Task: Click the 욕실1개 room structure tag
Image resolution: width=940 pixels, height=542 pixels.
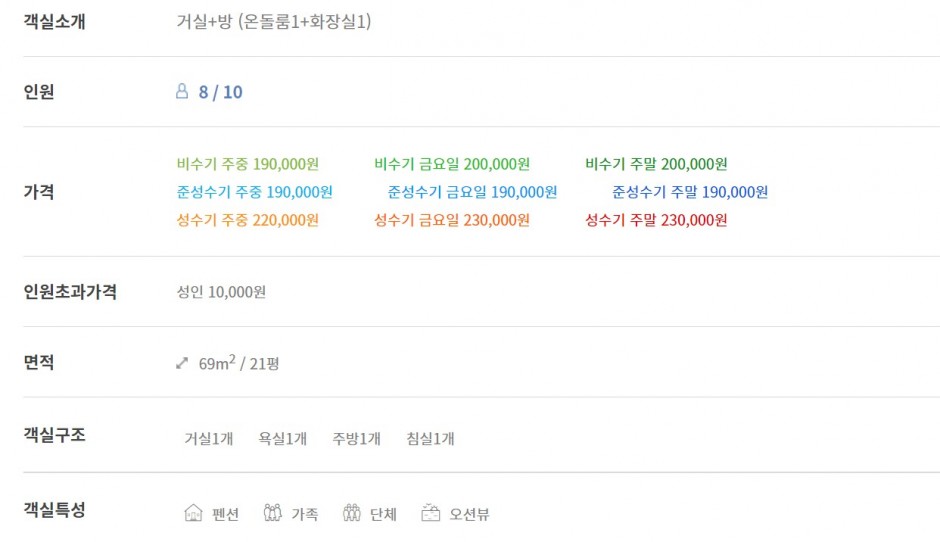Action: pyautogui.click(x=282, y=438)
